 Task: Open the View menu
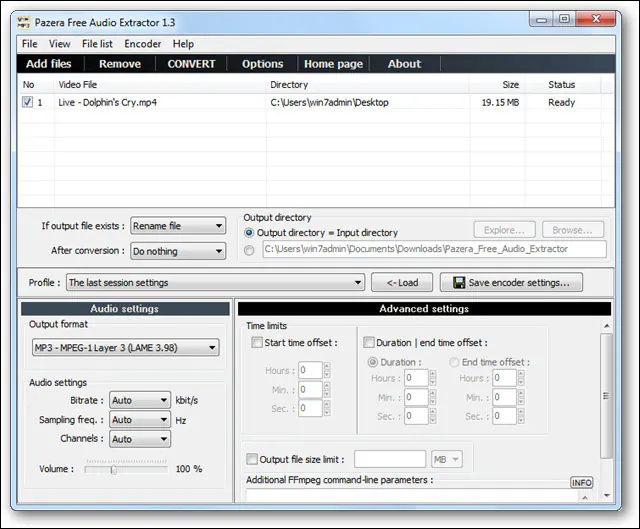coord(60,44)
